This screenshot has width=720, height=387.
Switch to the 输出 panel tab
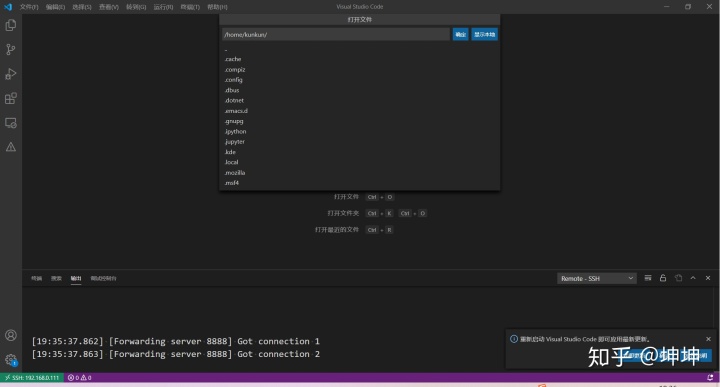(76, 278)
